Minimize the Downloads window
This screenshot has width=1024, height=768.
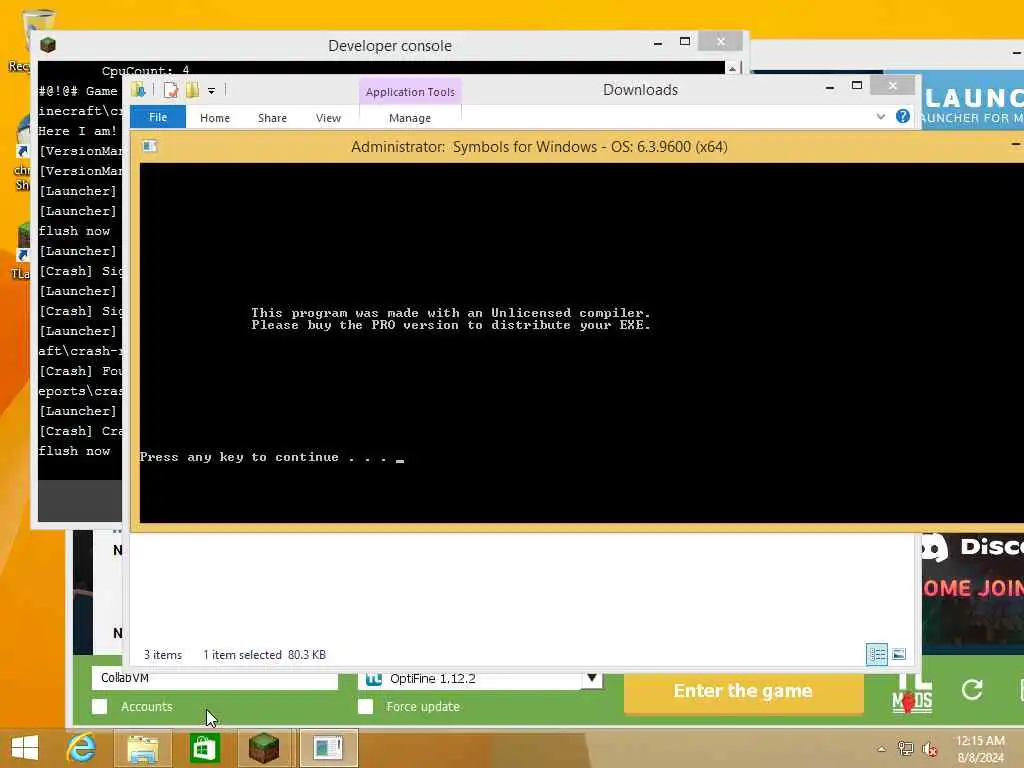(830, 86)
